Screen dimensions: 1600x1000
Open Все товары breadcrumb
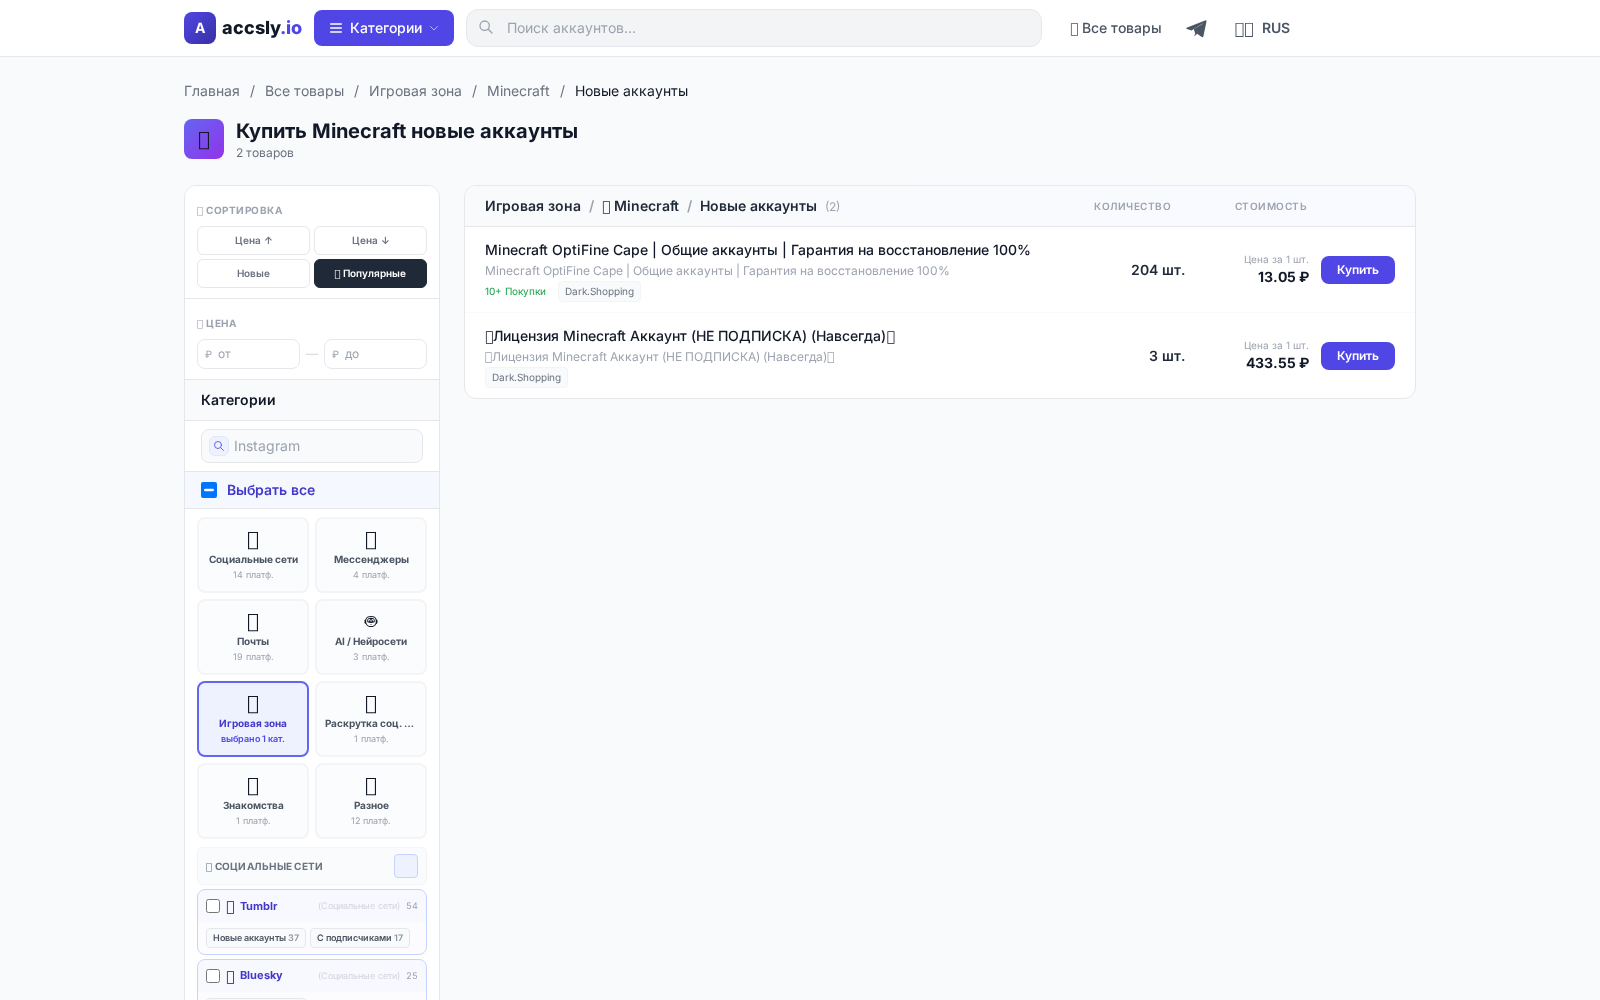pyautogui.click(x=304, y=91)
